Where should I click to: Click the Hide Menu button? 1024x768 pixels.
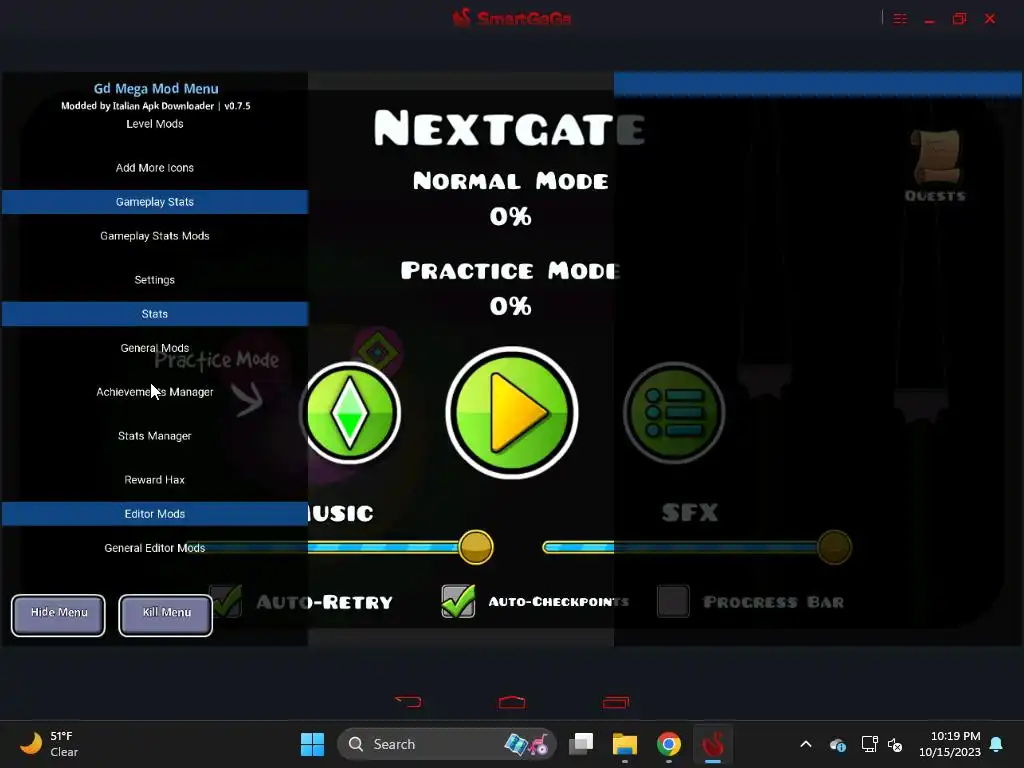click(58, 614)
